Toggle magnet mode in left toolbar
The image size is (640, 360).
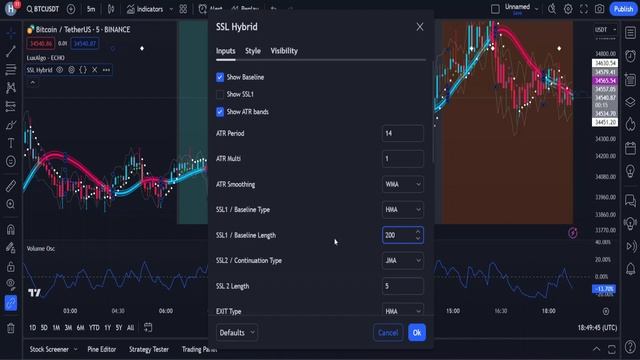point(11,229)
